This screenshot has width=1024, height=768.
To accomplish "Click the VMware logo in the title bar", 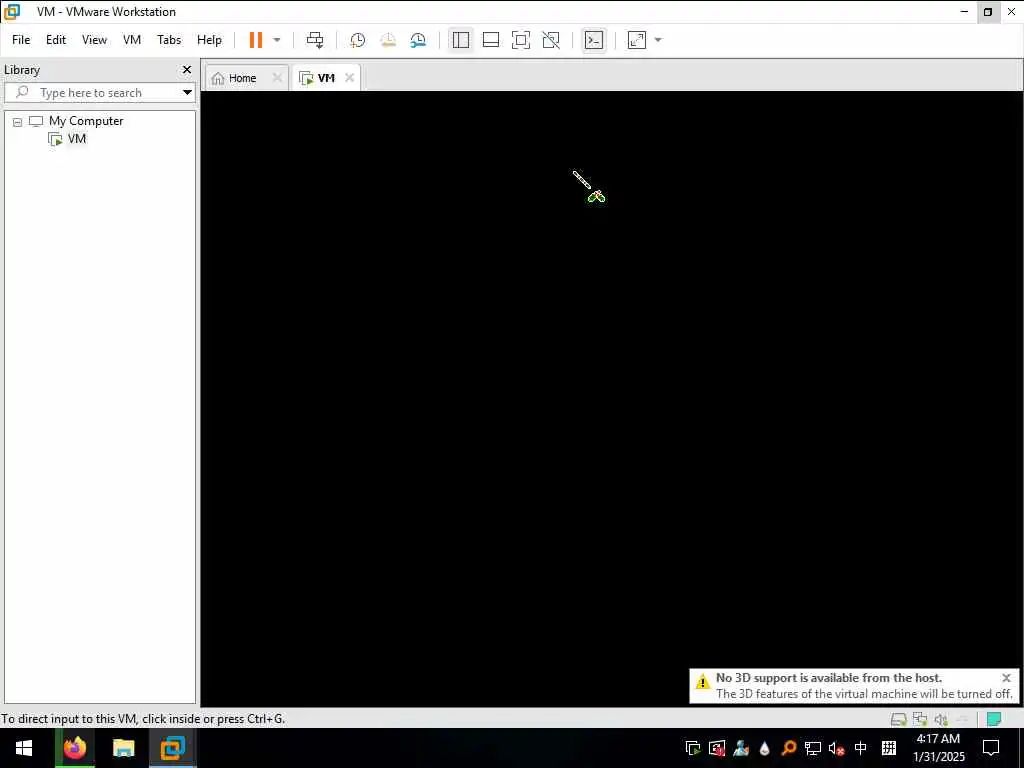I will click(x=12, y=12).
